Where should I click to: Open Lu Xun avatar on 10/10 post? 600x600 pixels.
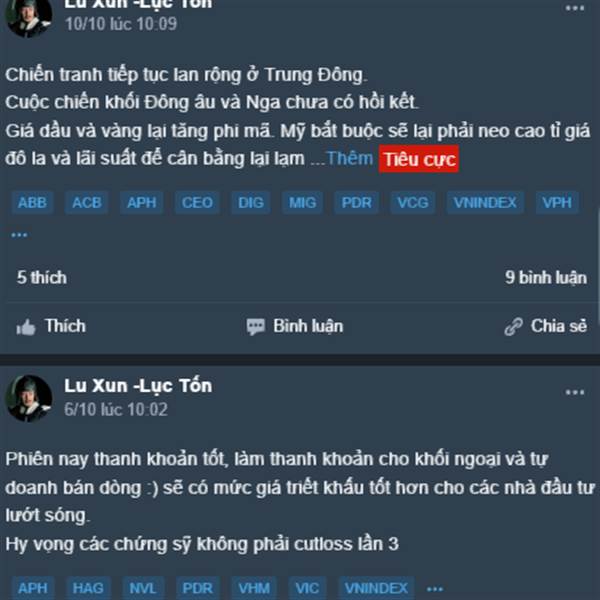(29, 17)
